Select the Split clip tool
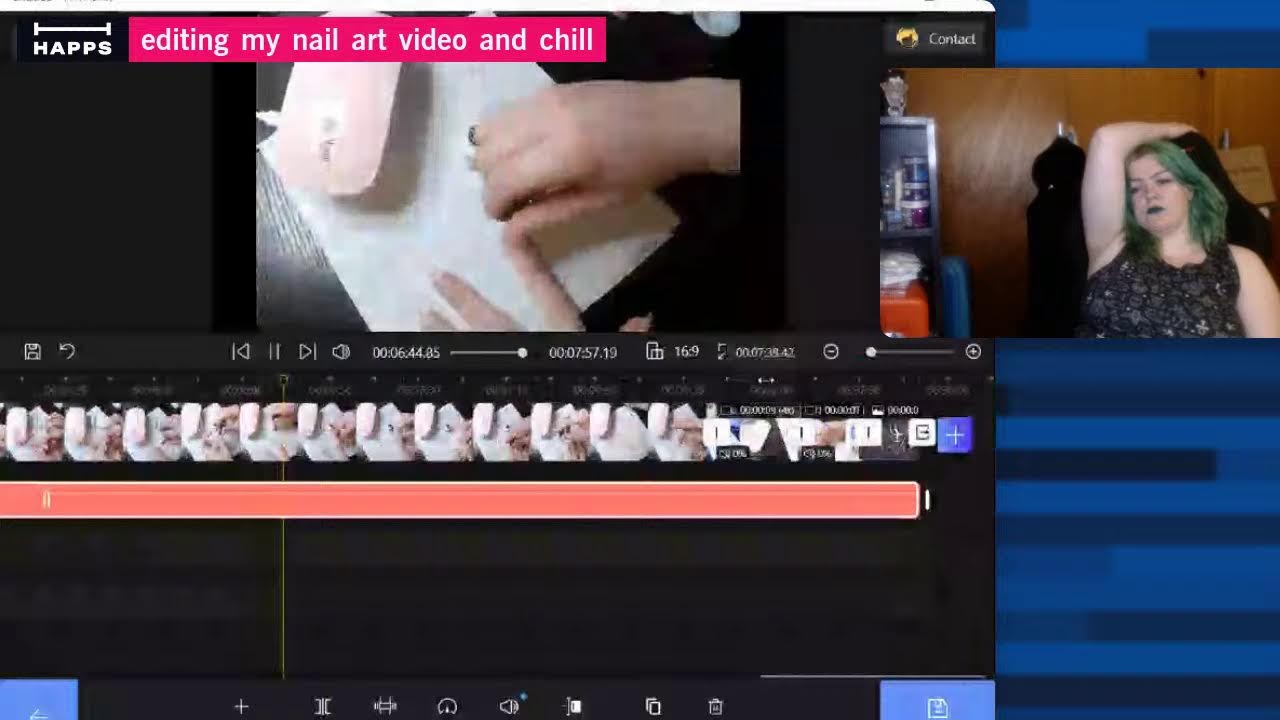 [323, 707]
